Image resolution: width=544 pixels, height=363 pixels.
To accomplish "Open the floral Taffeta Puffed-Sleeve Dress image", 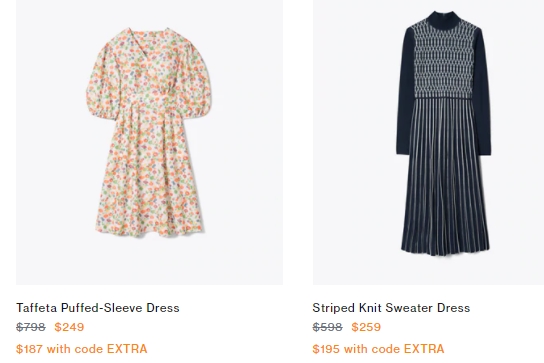I will coord(150,142).
